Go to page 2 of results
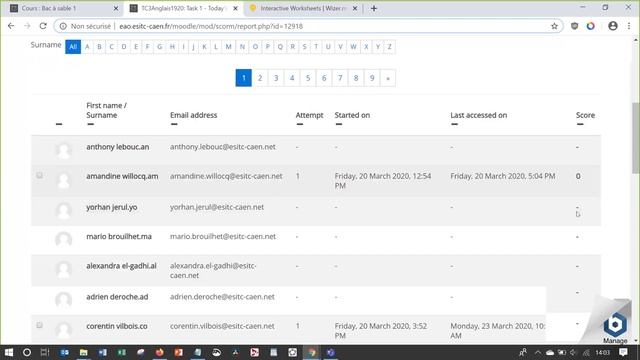 (x=260, y=78)
